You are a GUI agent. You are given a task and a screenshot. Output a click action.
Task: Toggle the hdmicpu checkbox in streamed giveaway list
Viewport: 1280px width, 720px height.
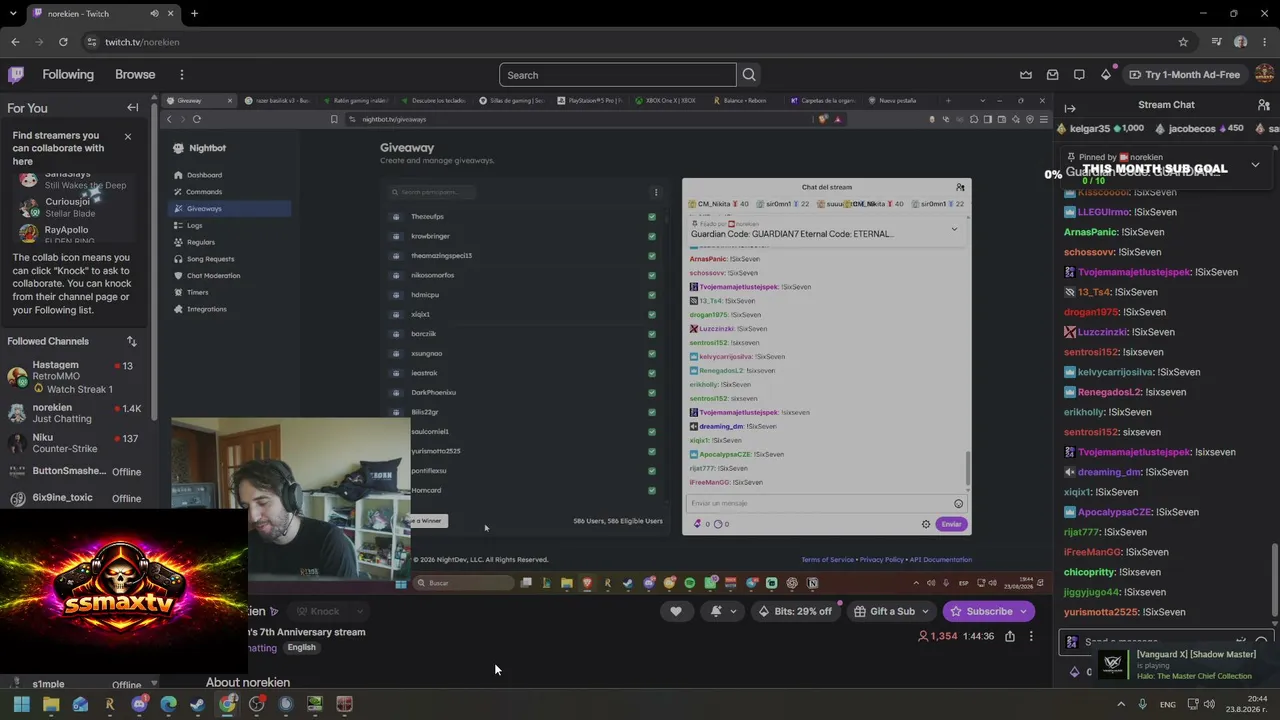(x=652, y=295)
